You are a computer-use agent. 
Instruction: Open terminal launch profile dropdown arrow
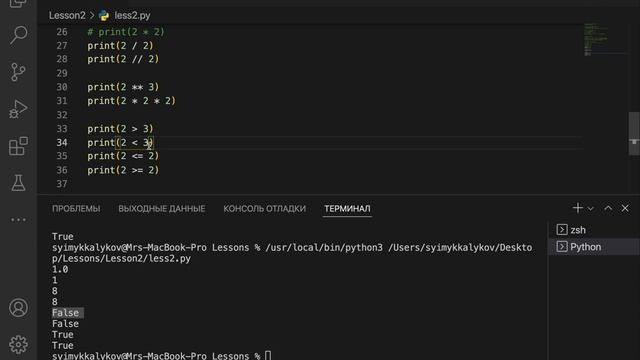tap(590, 209)
